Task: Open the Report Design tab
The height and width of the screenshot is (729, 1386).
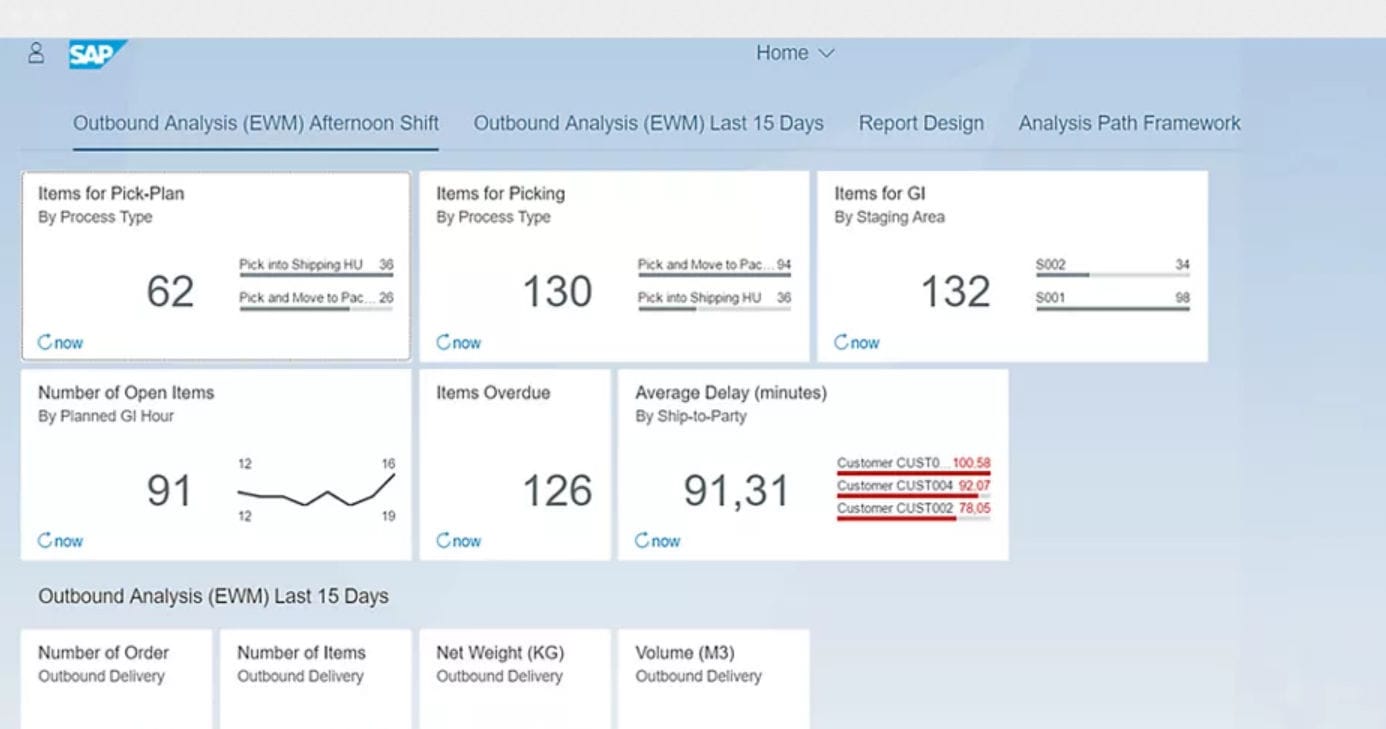Action: coord(920,122)
